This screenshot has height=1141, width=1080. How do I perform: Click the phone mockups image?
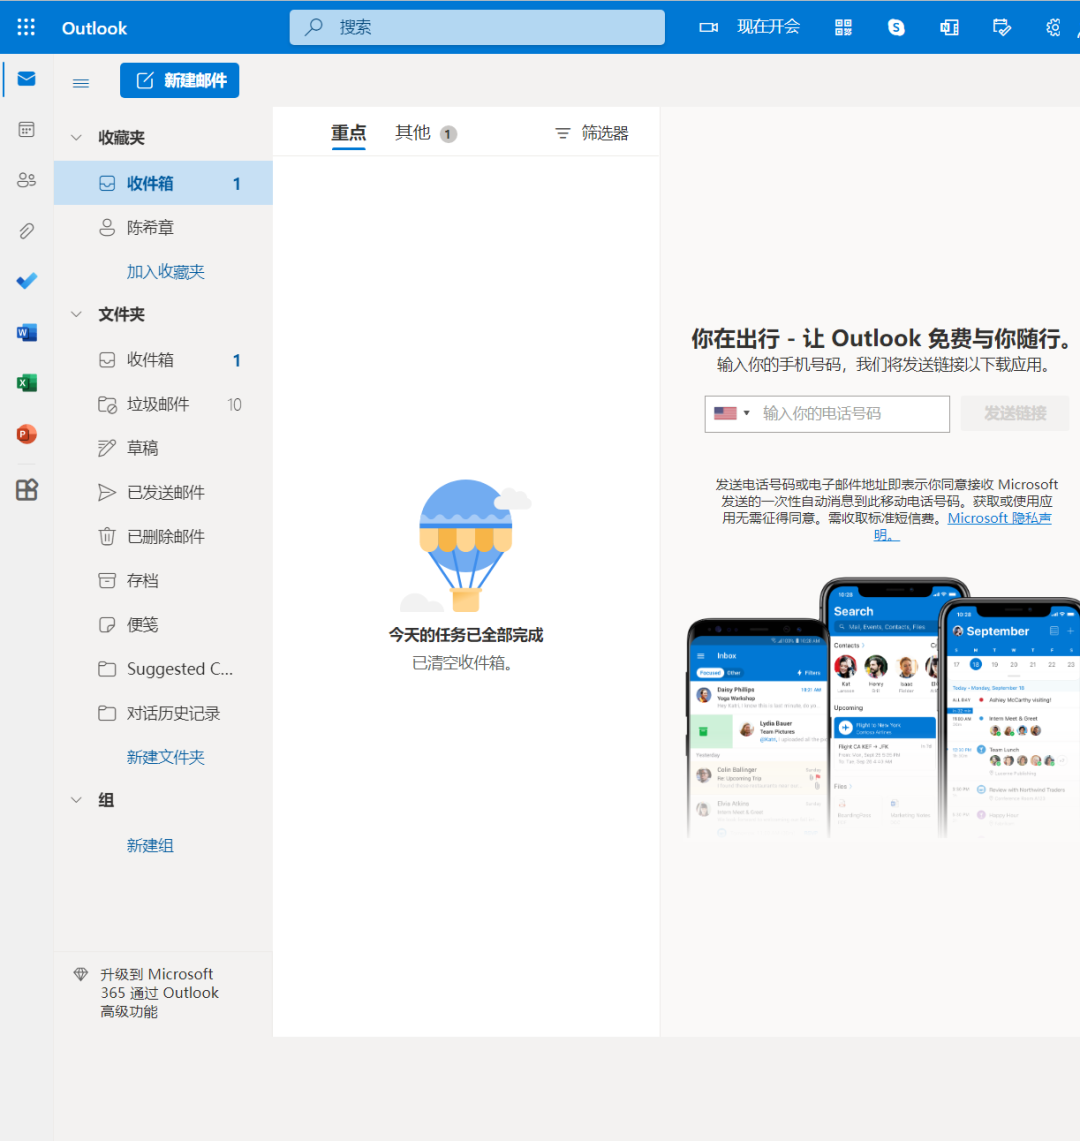883,707
